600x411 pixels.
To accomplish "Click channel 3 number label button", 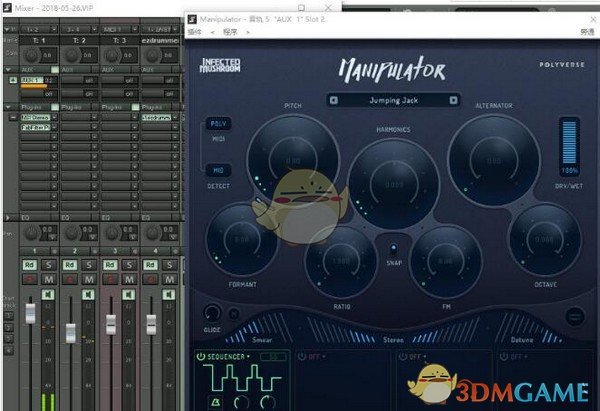I will (x=114, y=251).
